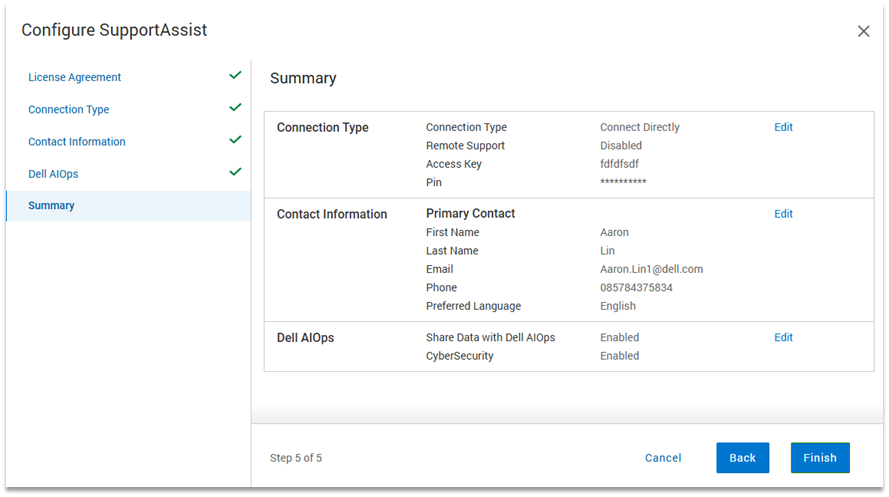Click the 'Configure SupportAssist' dialog title
Screen dimensions: 889x497
(x=114, y=30)
